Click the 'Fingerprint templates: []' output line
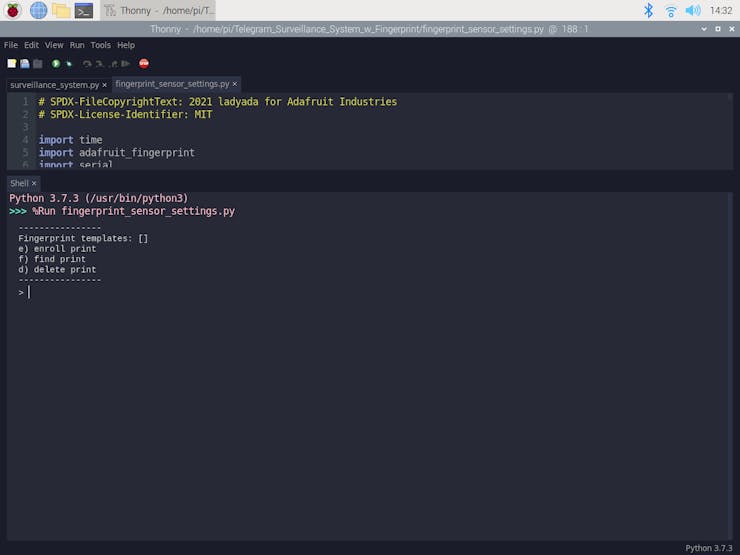The image size is (740, 555). tap(83, 238)
